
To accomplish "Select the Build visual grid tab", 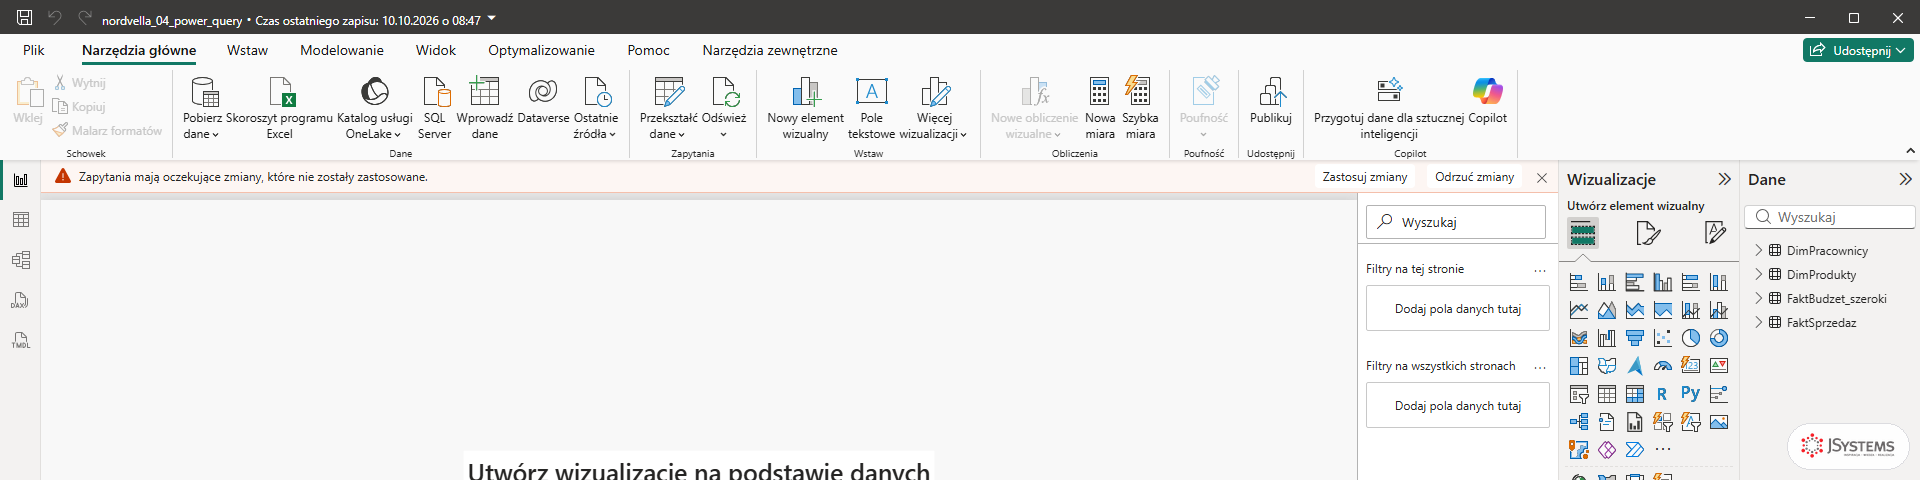I will (x=1583, y=233).
